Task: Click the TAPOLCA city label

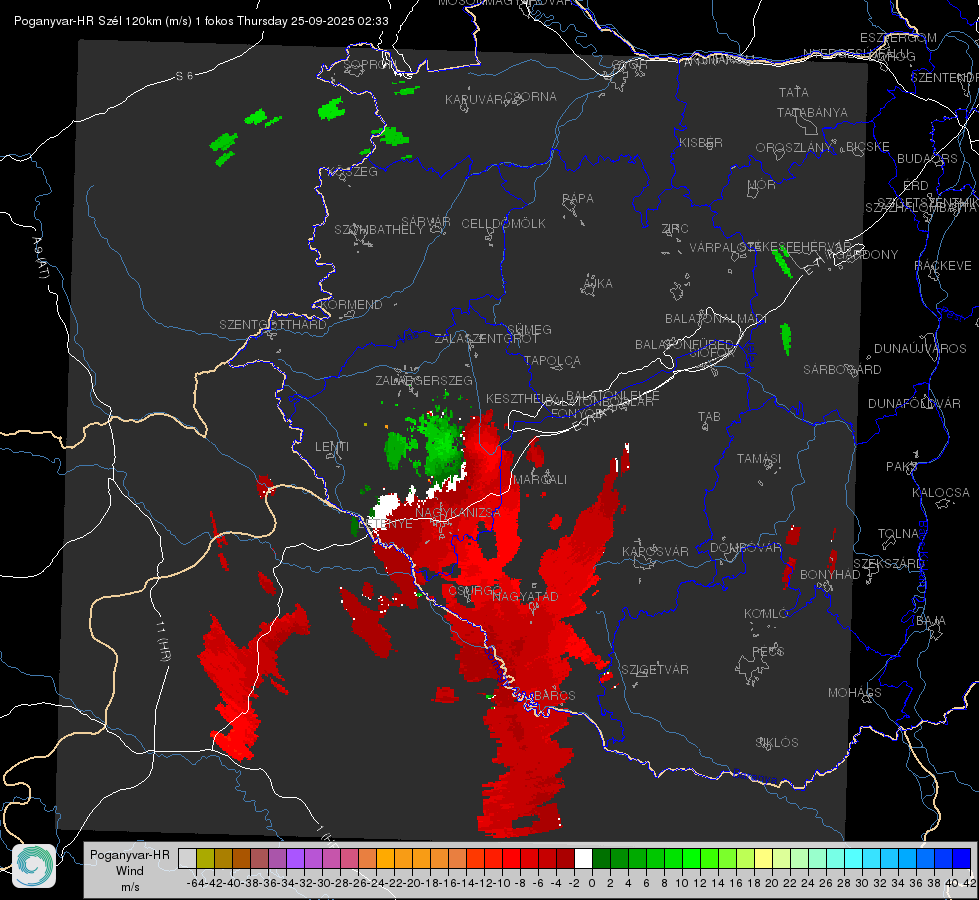Action: tap(552, 360)
